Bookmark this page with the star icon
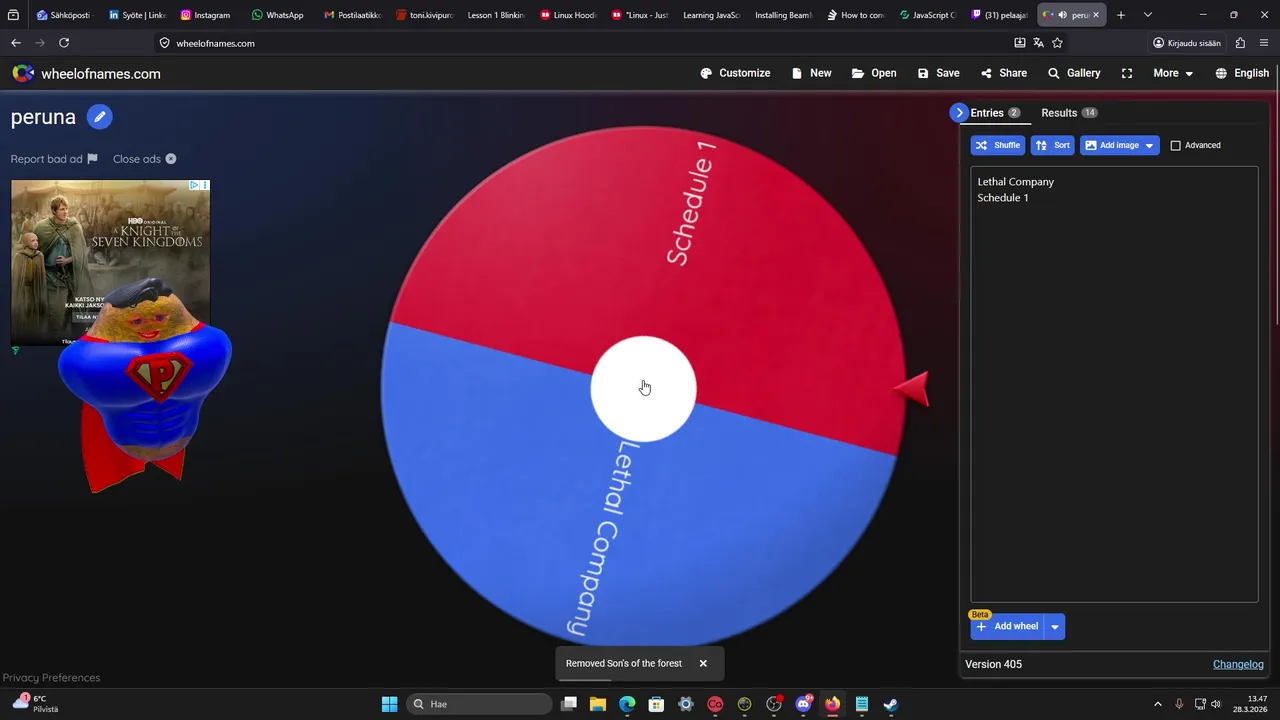Viewport: 1280px width, 720px height. 1057,43
